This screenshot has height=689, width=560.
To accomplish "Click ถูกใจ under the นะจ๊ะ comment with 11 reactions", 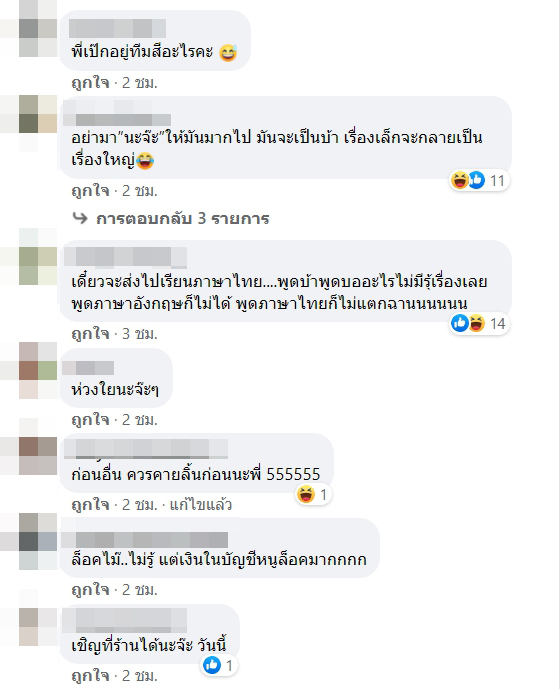I will pyautogui.click(x=91, y=191).
